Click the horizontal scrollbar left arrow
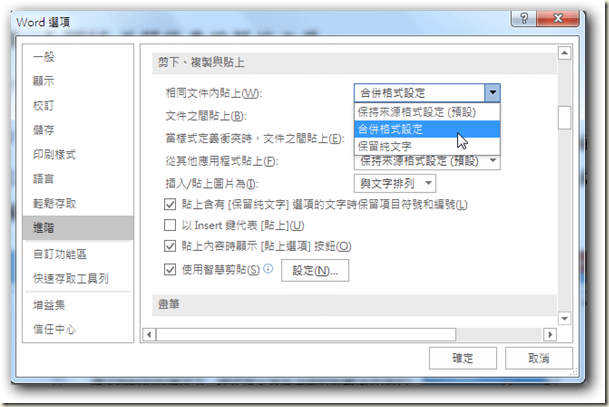The image size is (609, 407). coord(149,334)
